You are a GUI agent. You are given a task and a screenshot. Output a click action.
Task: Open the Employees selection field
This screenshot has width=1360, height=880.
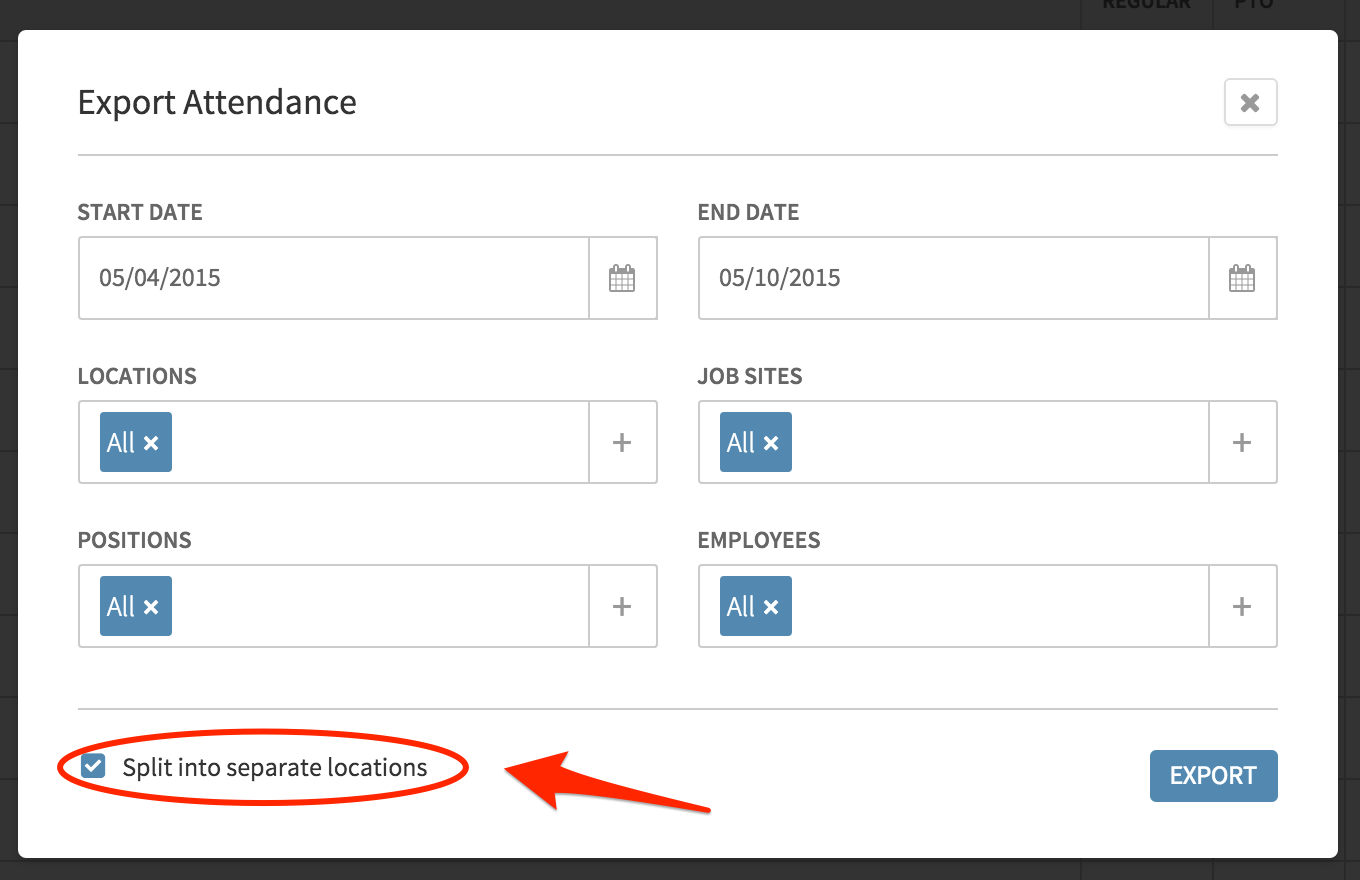[x=954, y=606]
